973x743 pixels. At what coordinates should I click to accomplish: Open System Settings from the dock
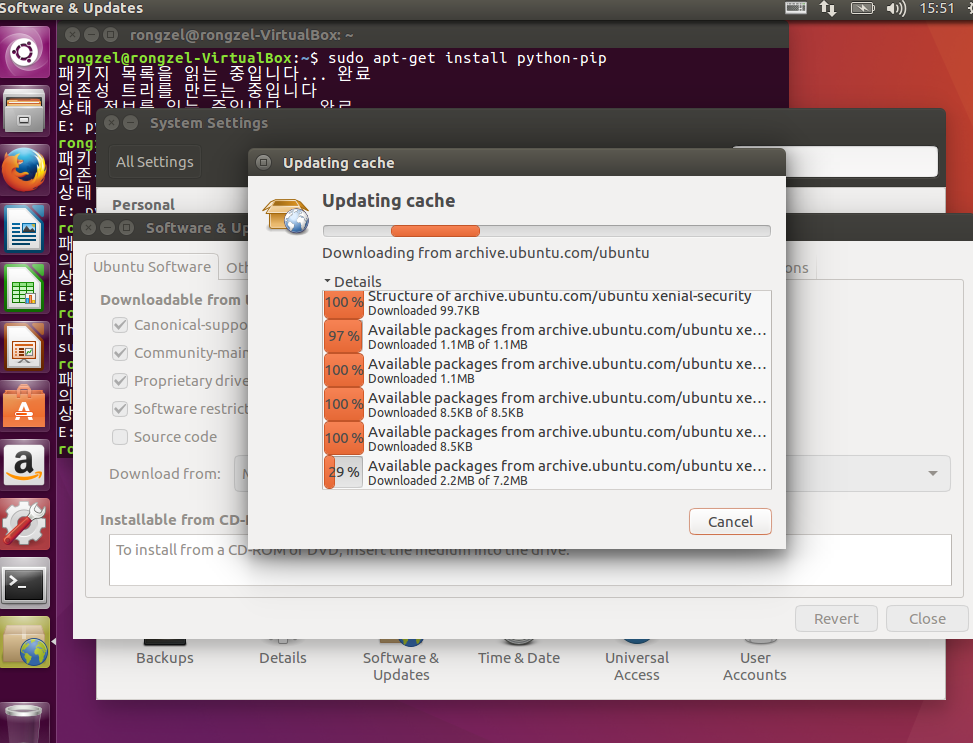24,524
